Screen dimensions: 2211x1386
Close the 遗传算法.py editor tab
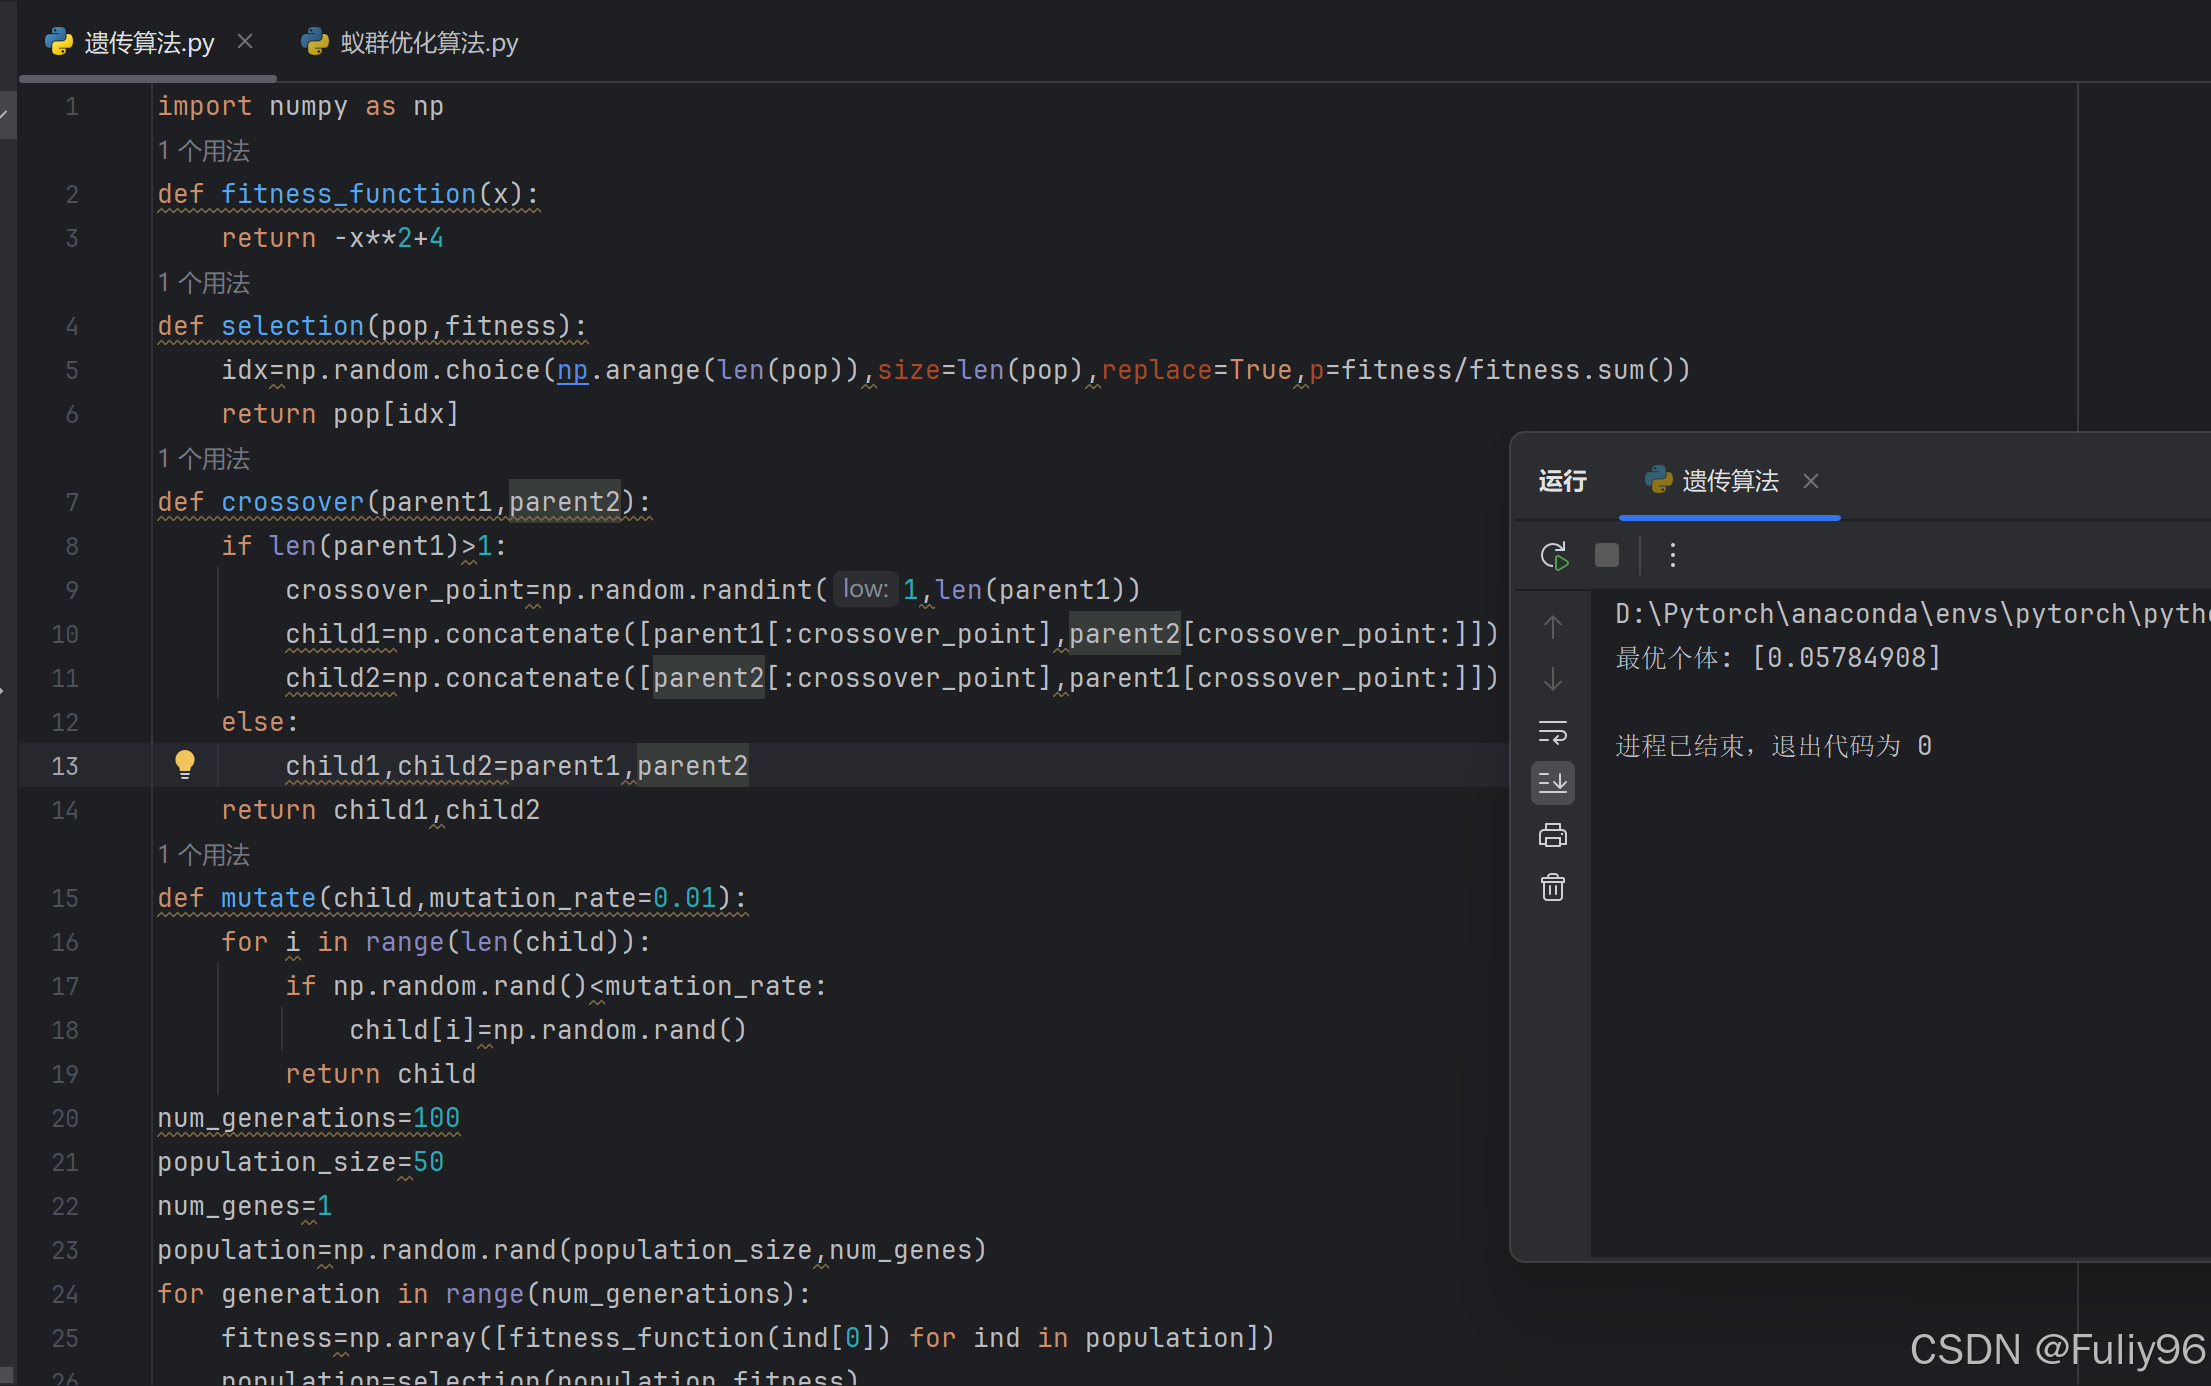245,42
